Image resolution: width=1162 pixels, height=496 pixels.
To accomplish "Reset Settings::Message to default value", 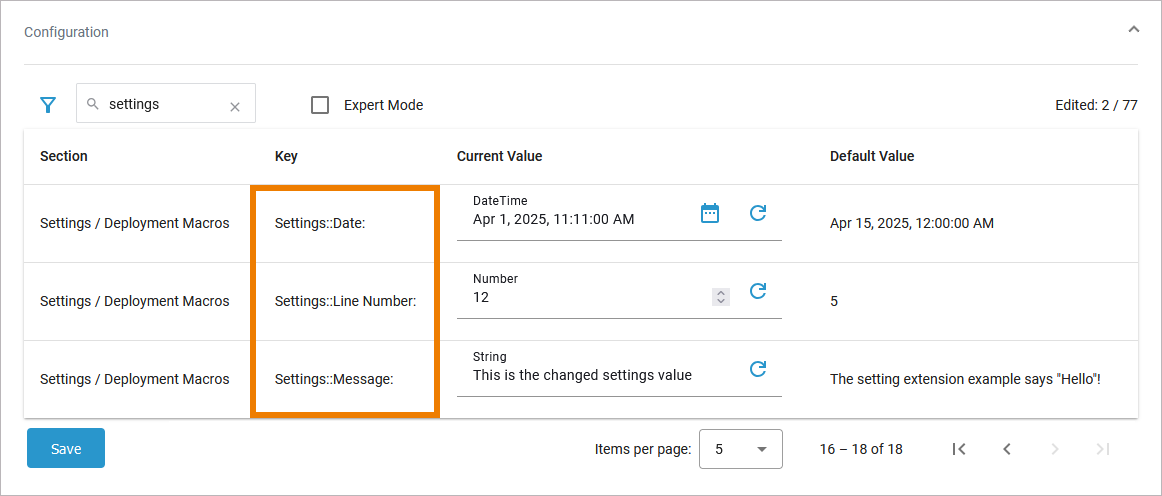I will (758, 369).
